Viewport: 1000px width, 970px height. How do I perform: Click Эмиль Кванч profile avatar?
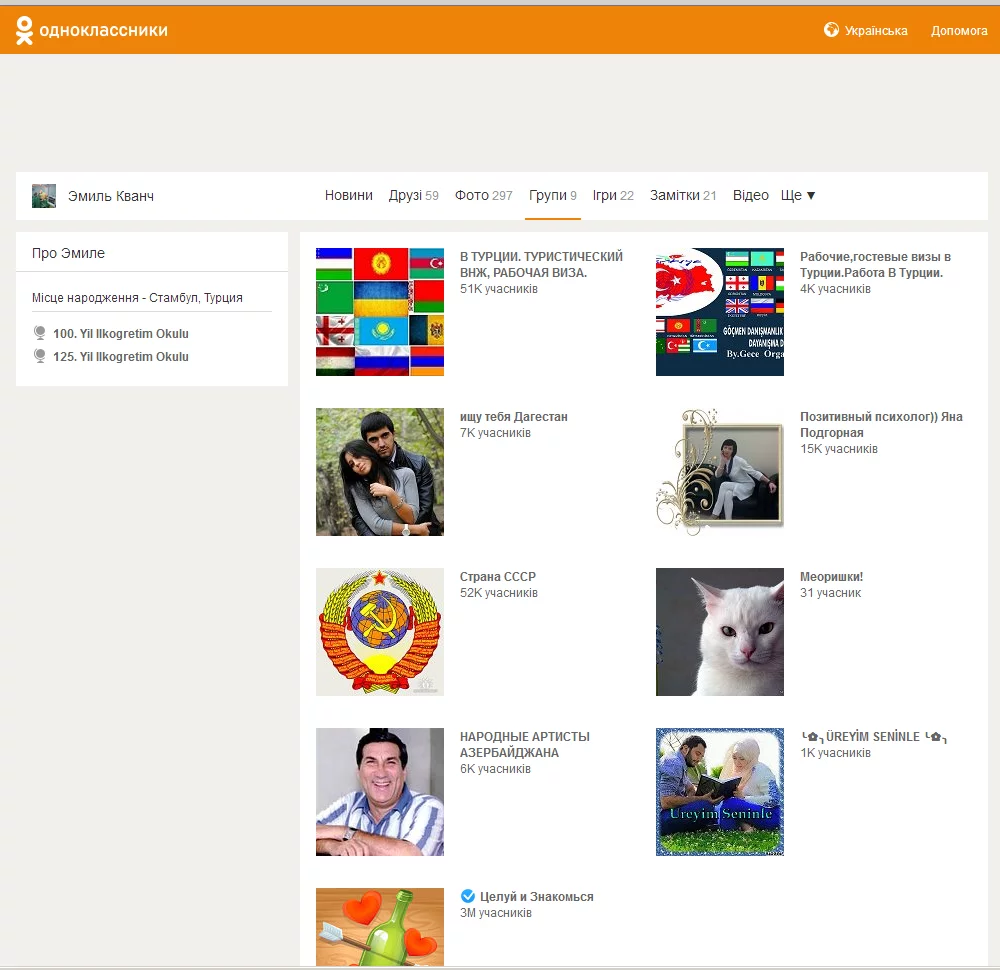(44, 196)
